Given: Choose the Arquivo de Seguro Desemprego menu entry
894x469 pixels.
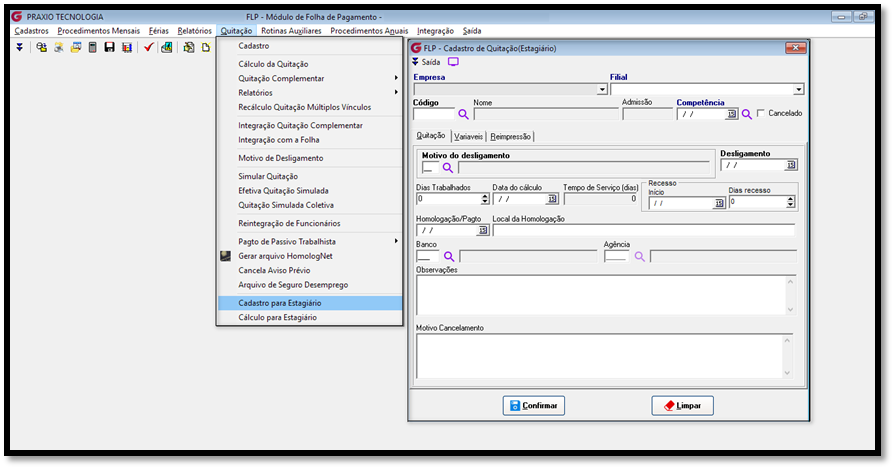Looking at the screenshot, I should (x=310, y=284).
